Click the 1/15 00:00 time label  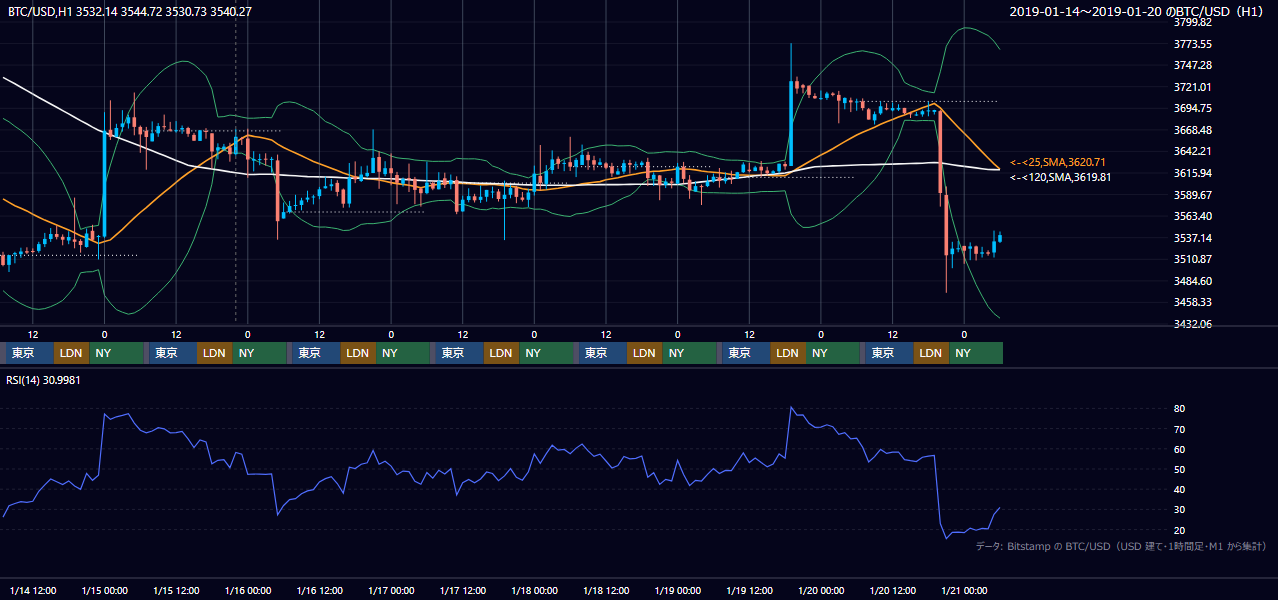tap(105, 591)
